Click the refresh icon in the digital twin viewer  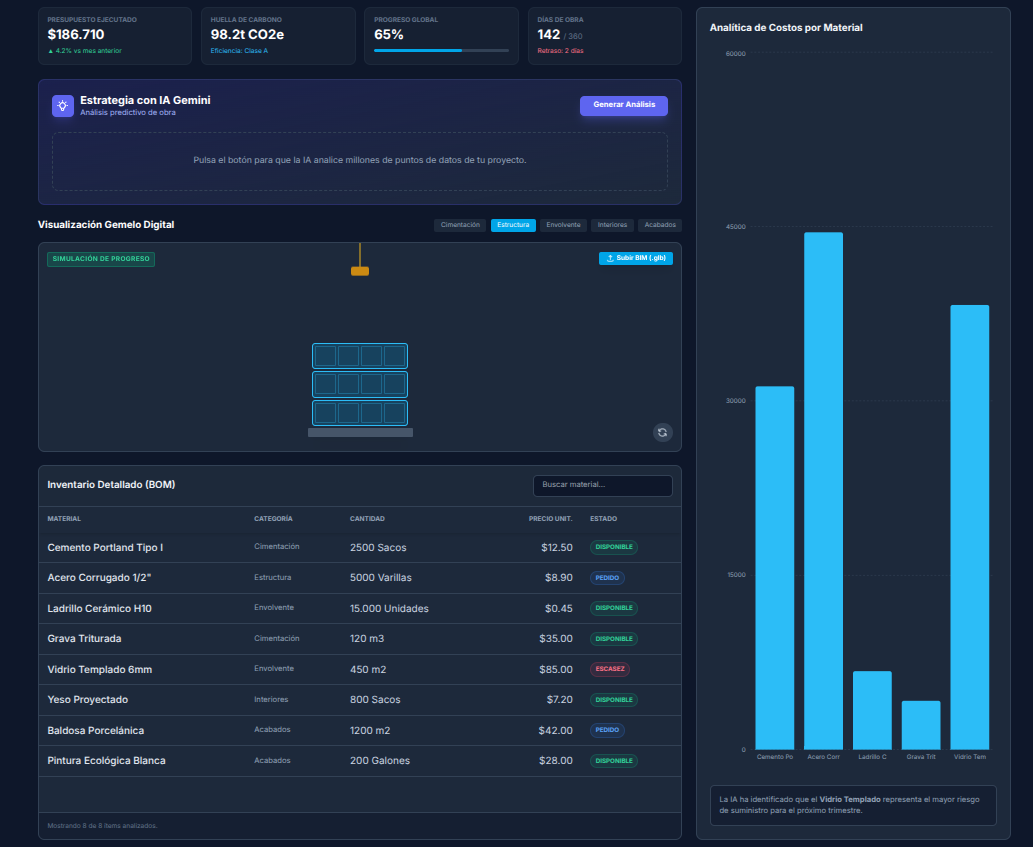pos(662,432)
